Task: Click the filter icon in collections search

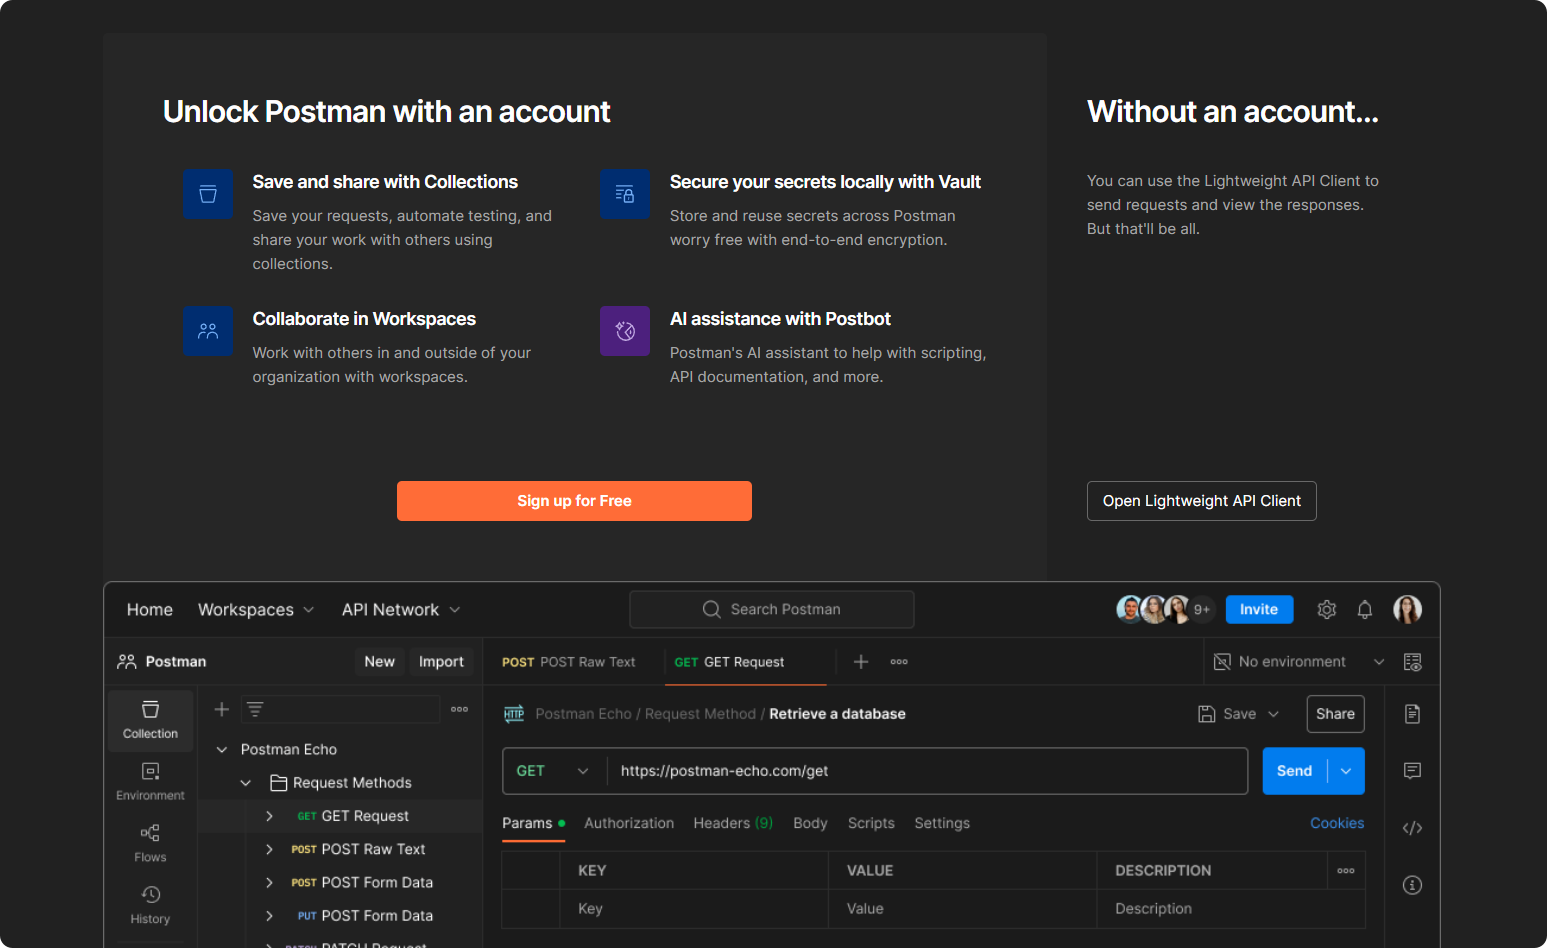Action: [255, 709]
